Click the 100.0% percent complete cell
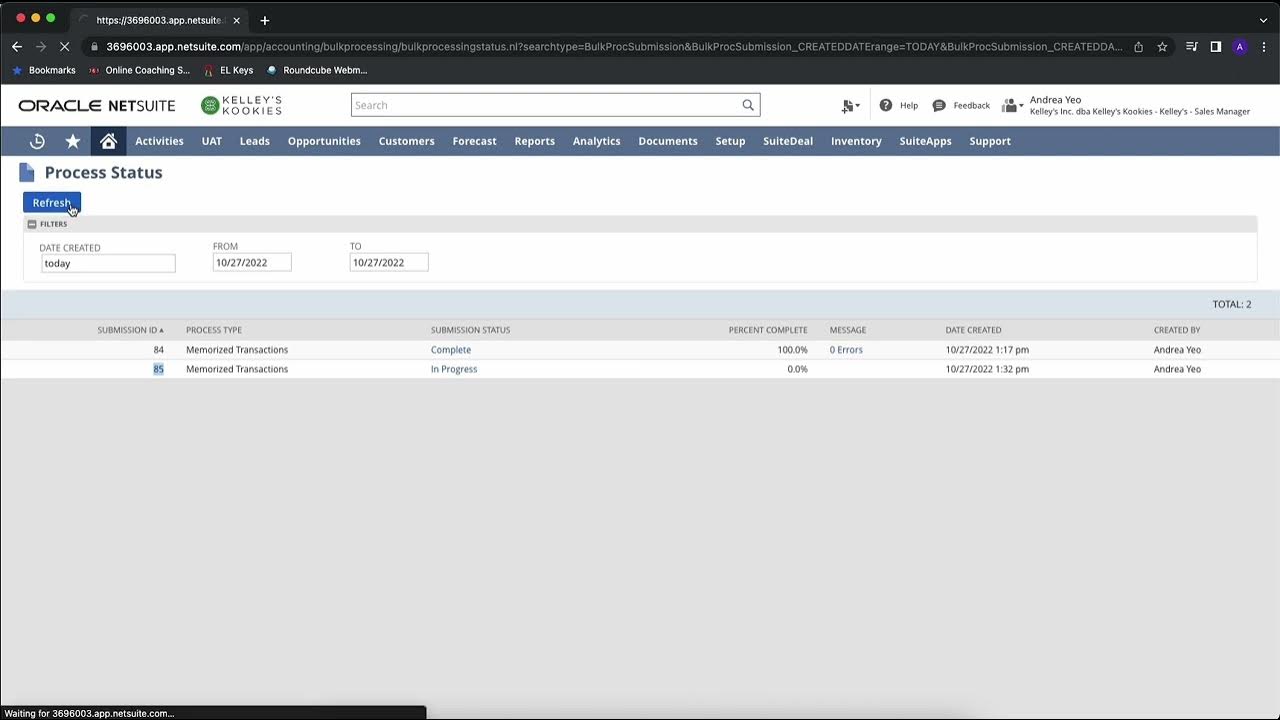 click(x=792, y=350)
